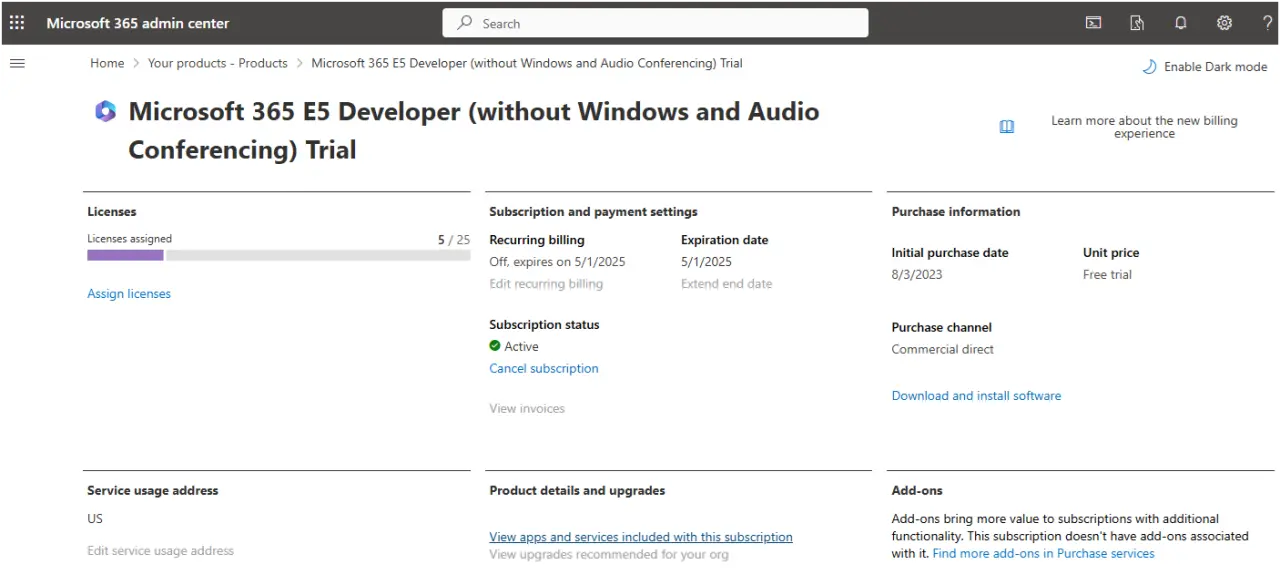Click the current product breadcrumb text
Screen dimensions: 1280x585
click(x=527, y=63)
